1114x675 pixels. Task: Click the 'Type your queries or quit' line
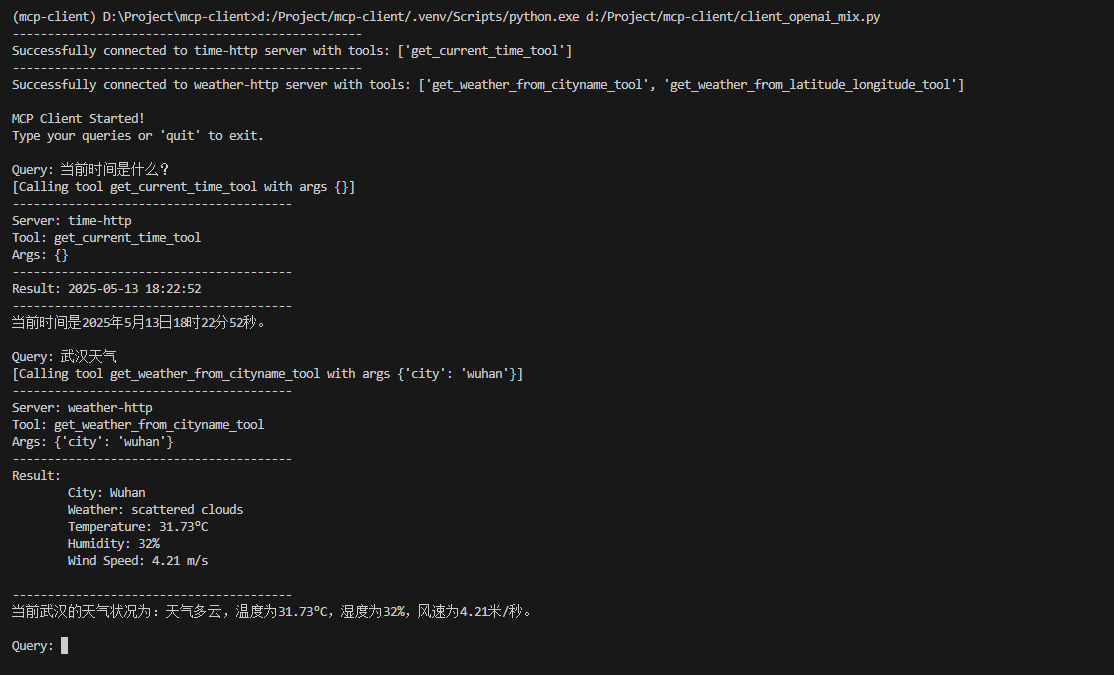138,135
